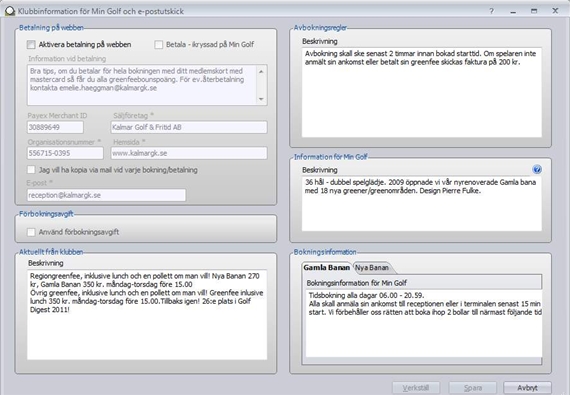The image size is (570, 395).
Task: Click the Spara button
Action: point(473,388)
